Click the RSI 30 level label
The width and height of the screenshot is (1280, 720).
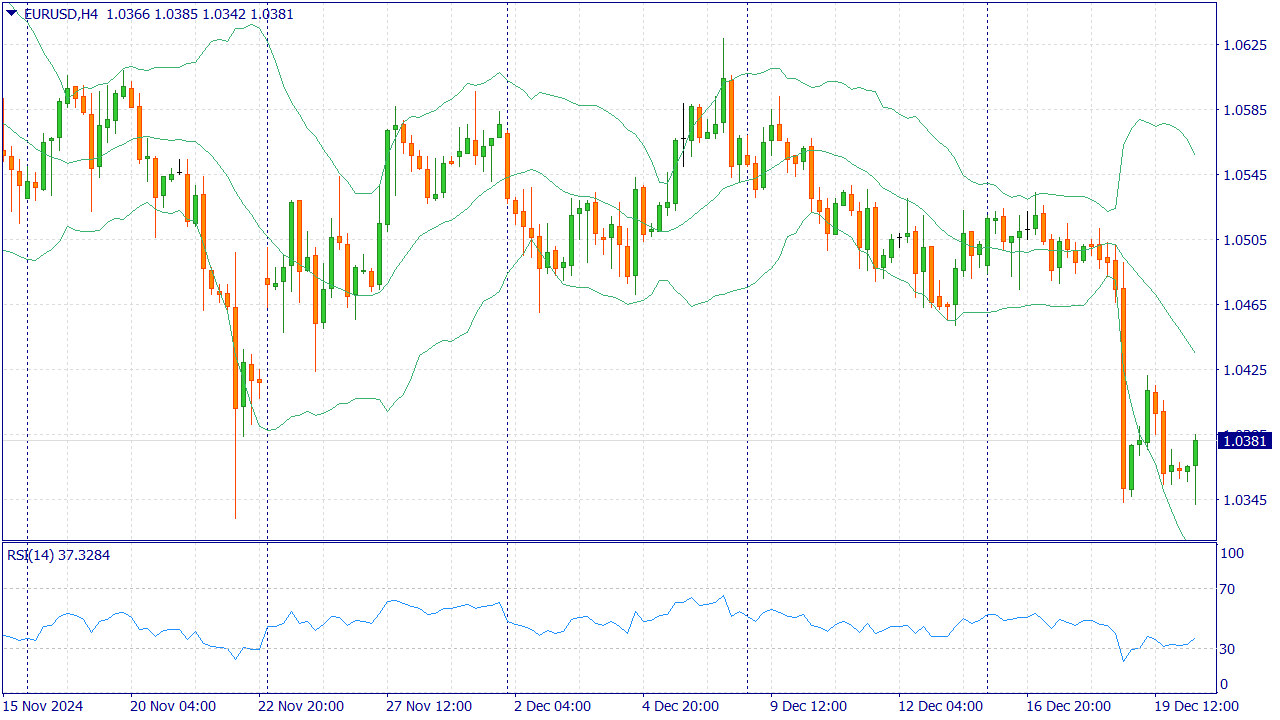1228,649
